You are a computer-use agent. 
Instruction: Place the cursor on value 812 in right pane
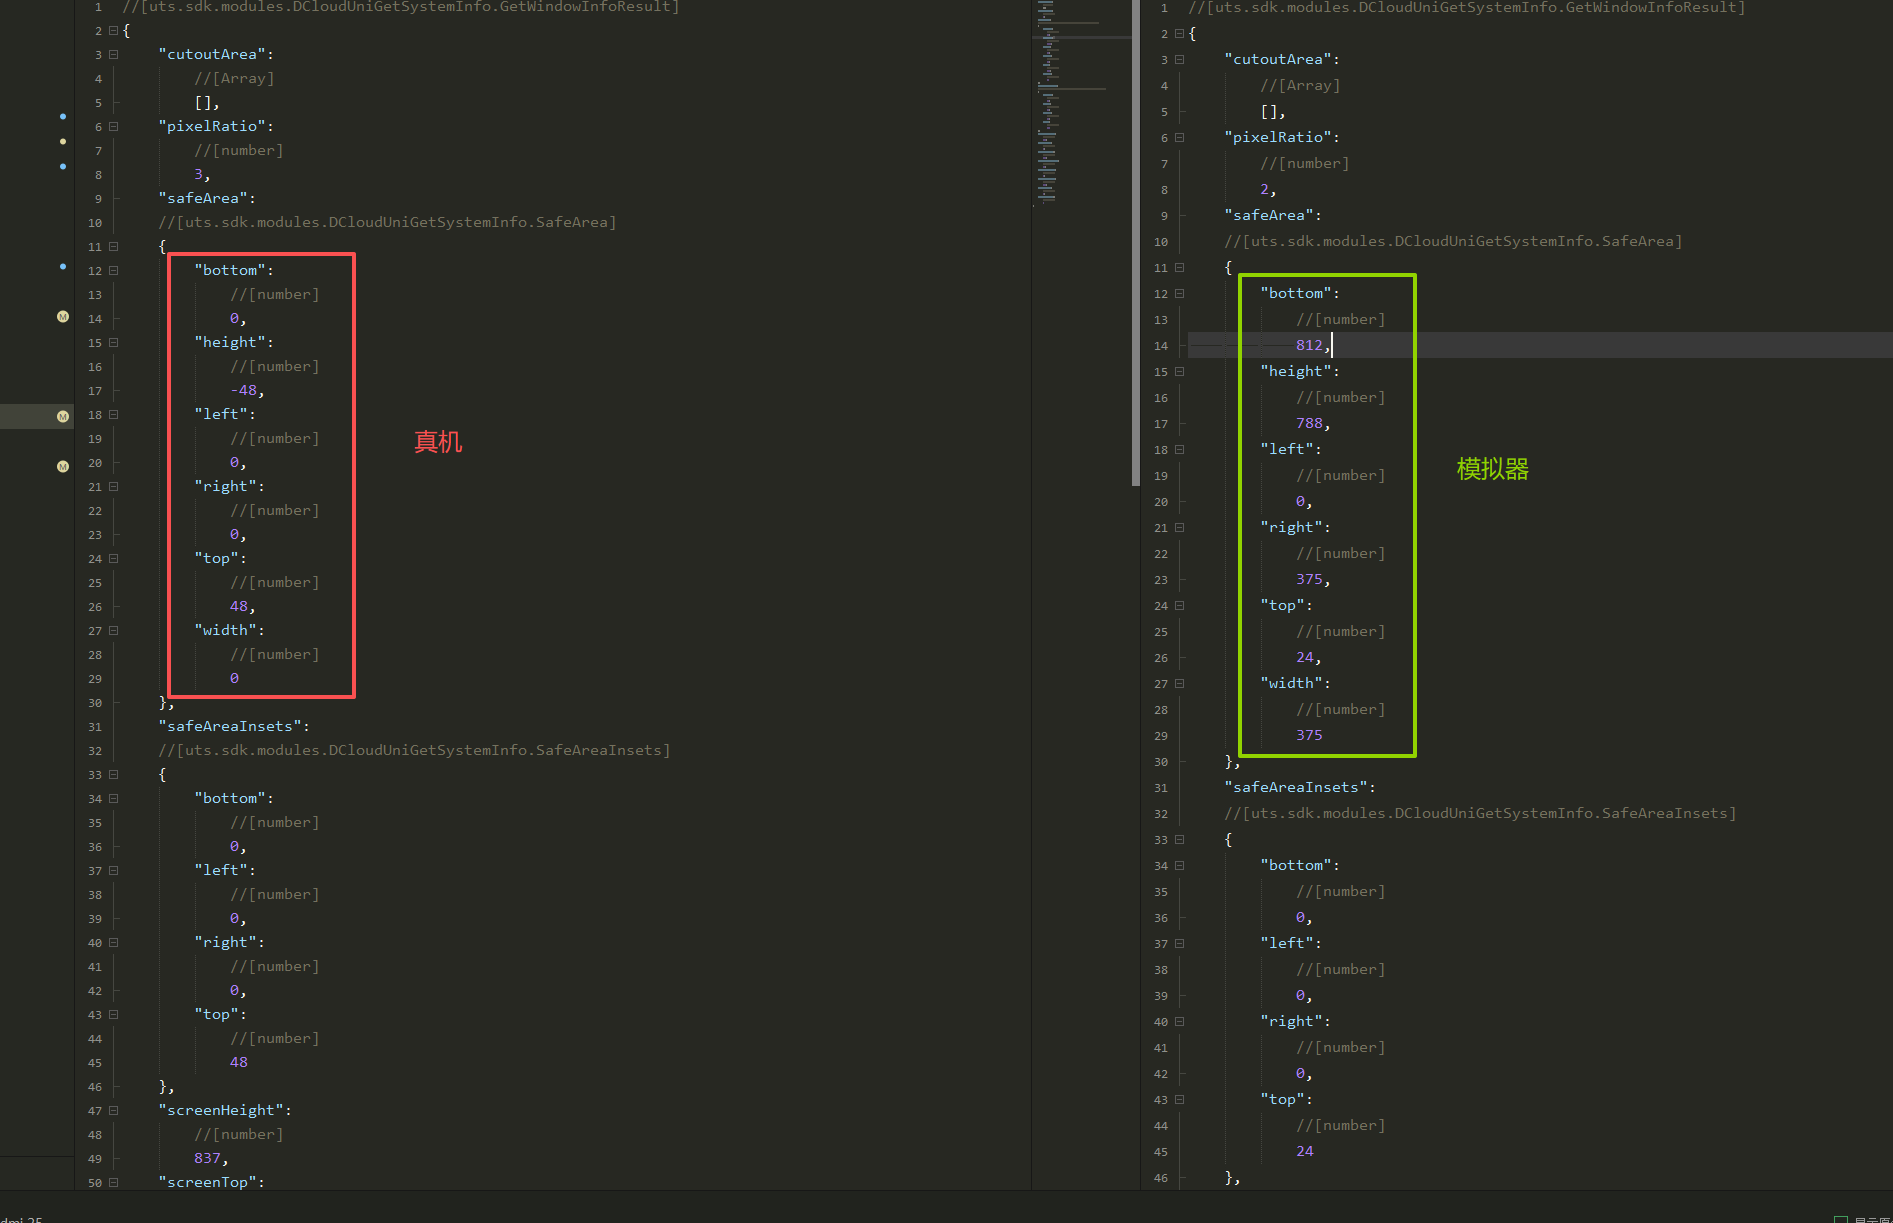pos(1309,345)
